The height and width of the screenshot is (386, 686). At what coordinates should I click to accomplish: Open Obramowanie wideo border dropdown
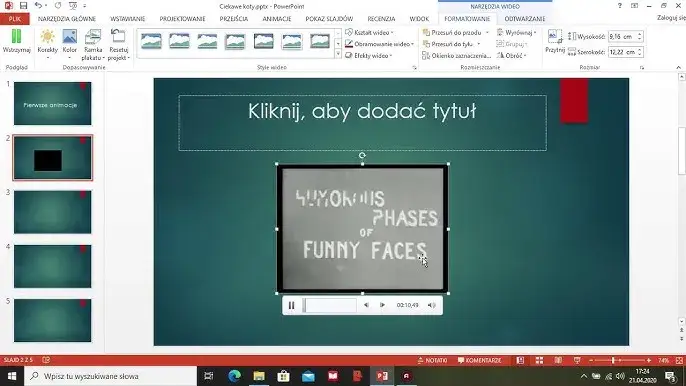(x=379, y=44)
